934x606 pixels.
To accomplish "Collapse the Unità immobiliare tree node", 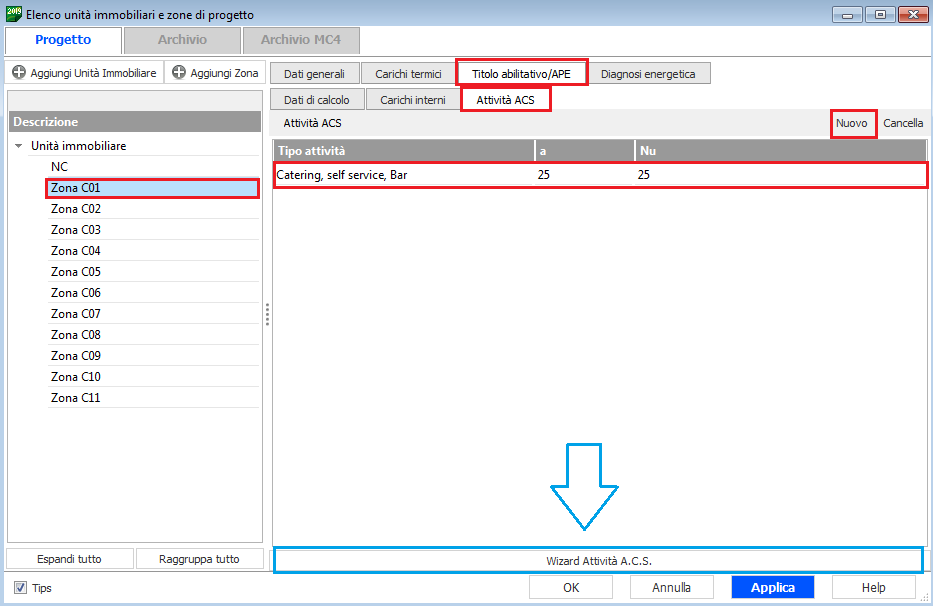I will [18, 146].
